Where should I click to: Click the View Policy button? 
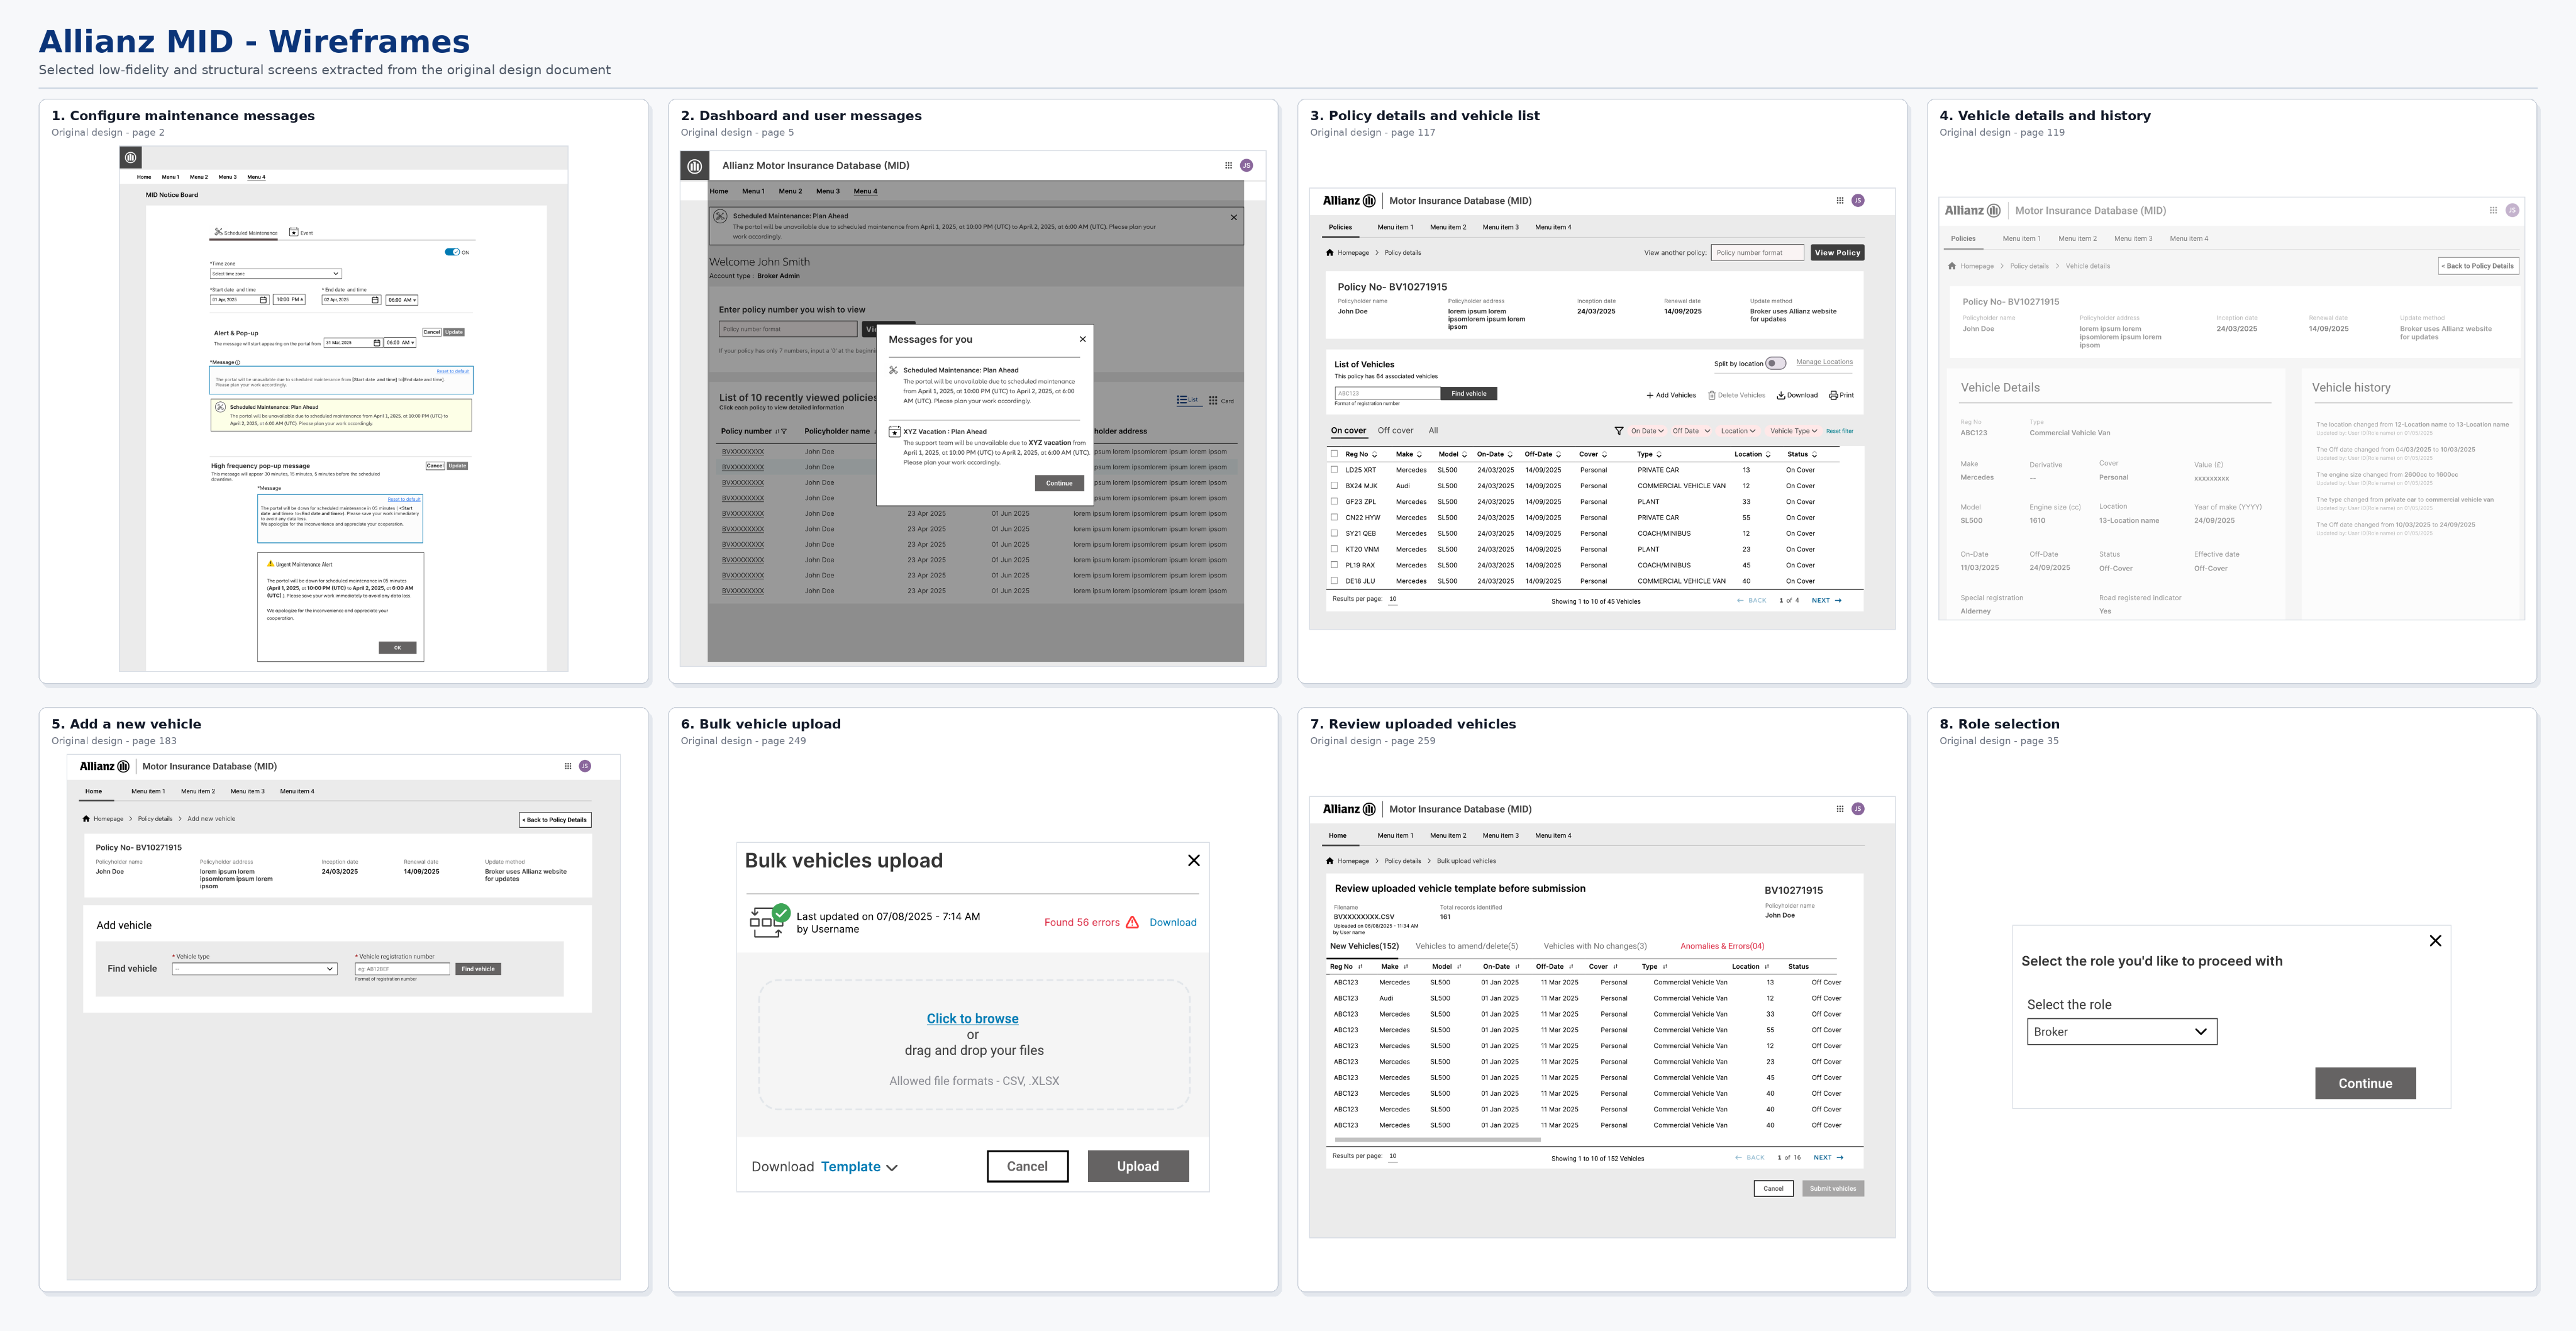[1837, 253]
